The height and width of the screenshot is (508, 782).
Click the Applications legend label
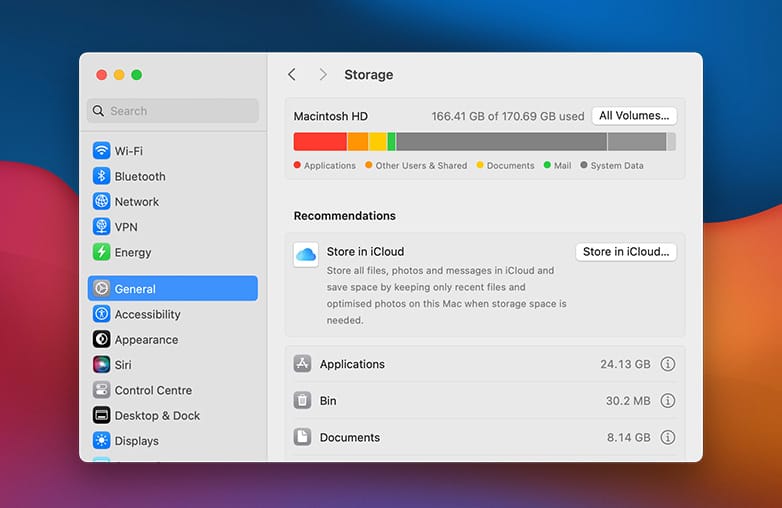pyautogui.click(x=330, y=166)
